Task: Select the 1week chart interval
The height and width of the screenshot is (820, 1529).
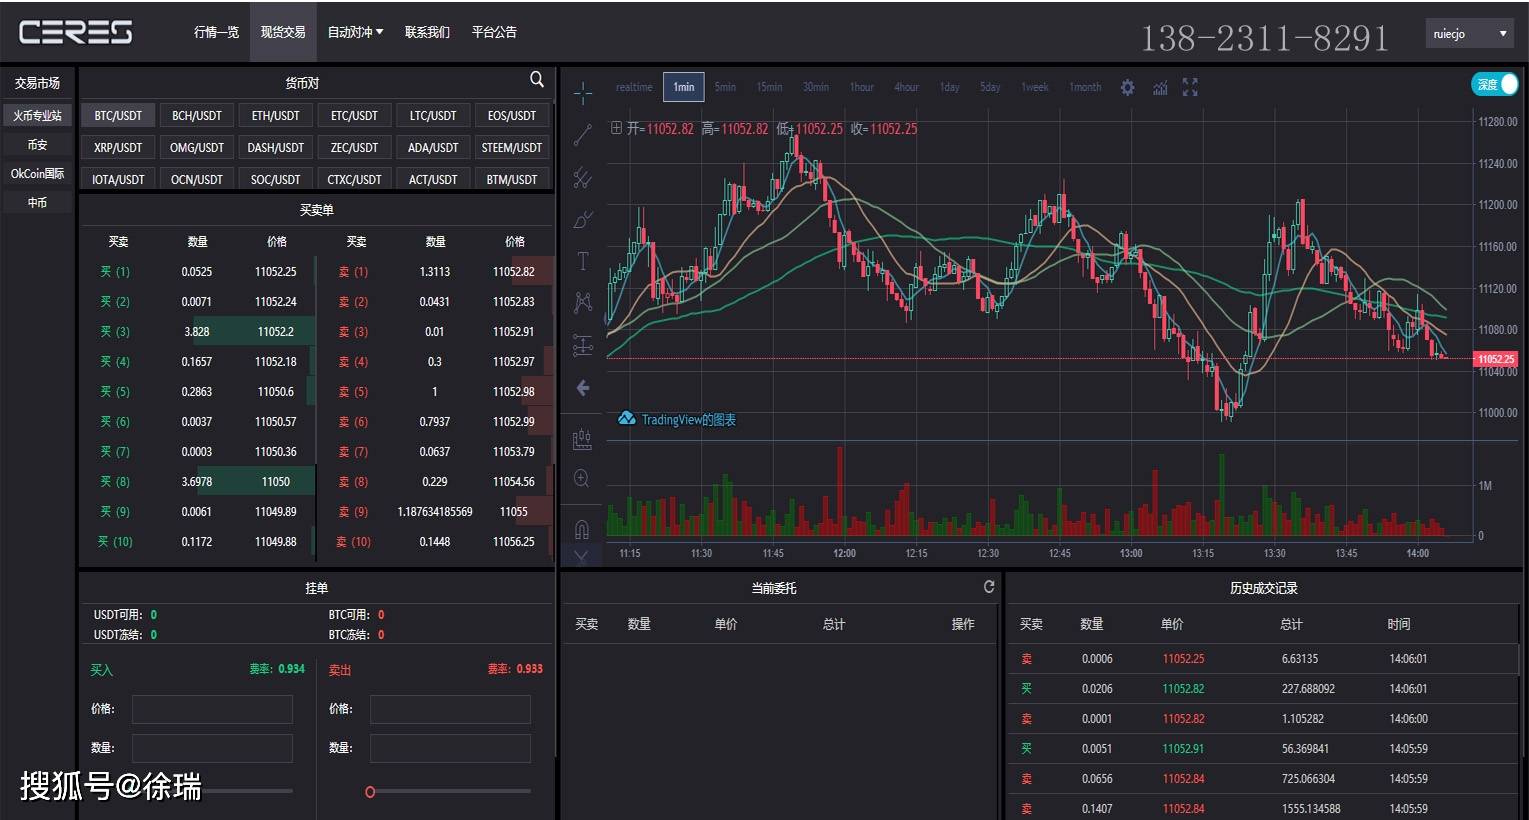Action: 1034,87
